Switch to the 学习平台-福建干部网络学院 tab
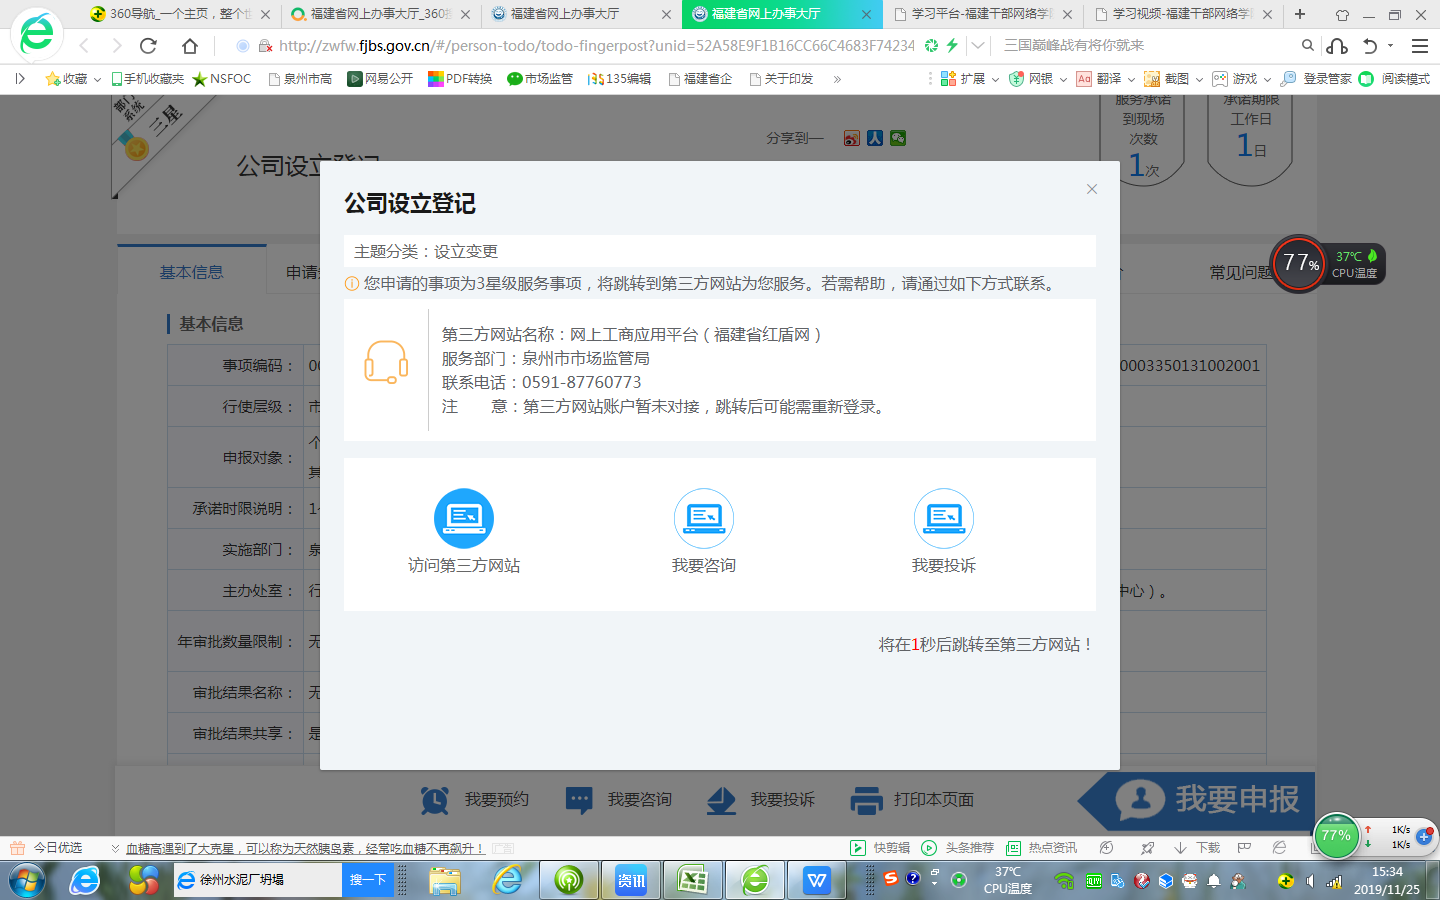This screenshot has width=1440, height=900. click(980, 14)
